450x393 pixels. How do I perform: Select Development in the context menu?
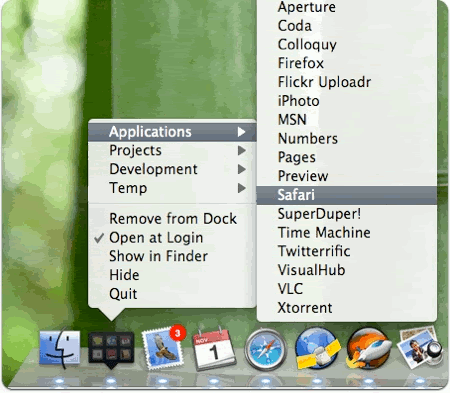[x=172, y=169]
